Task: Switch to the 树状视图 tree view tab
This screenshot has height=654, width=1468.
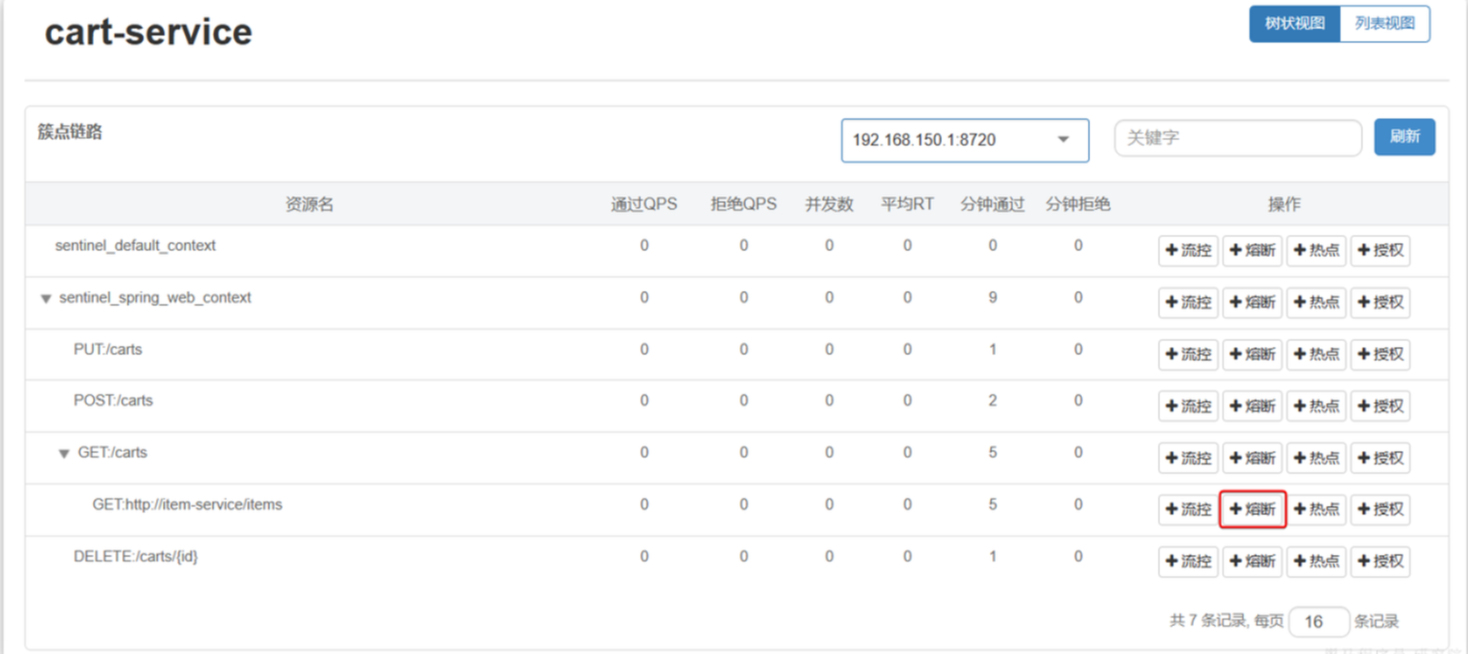Action: pyautogui.click(x=1294, y=24)
